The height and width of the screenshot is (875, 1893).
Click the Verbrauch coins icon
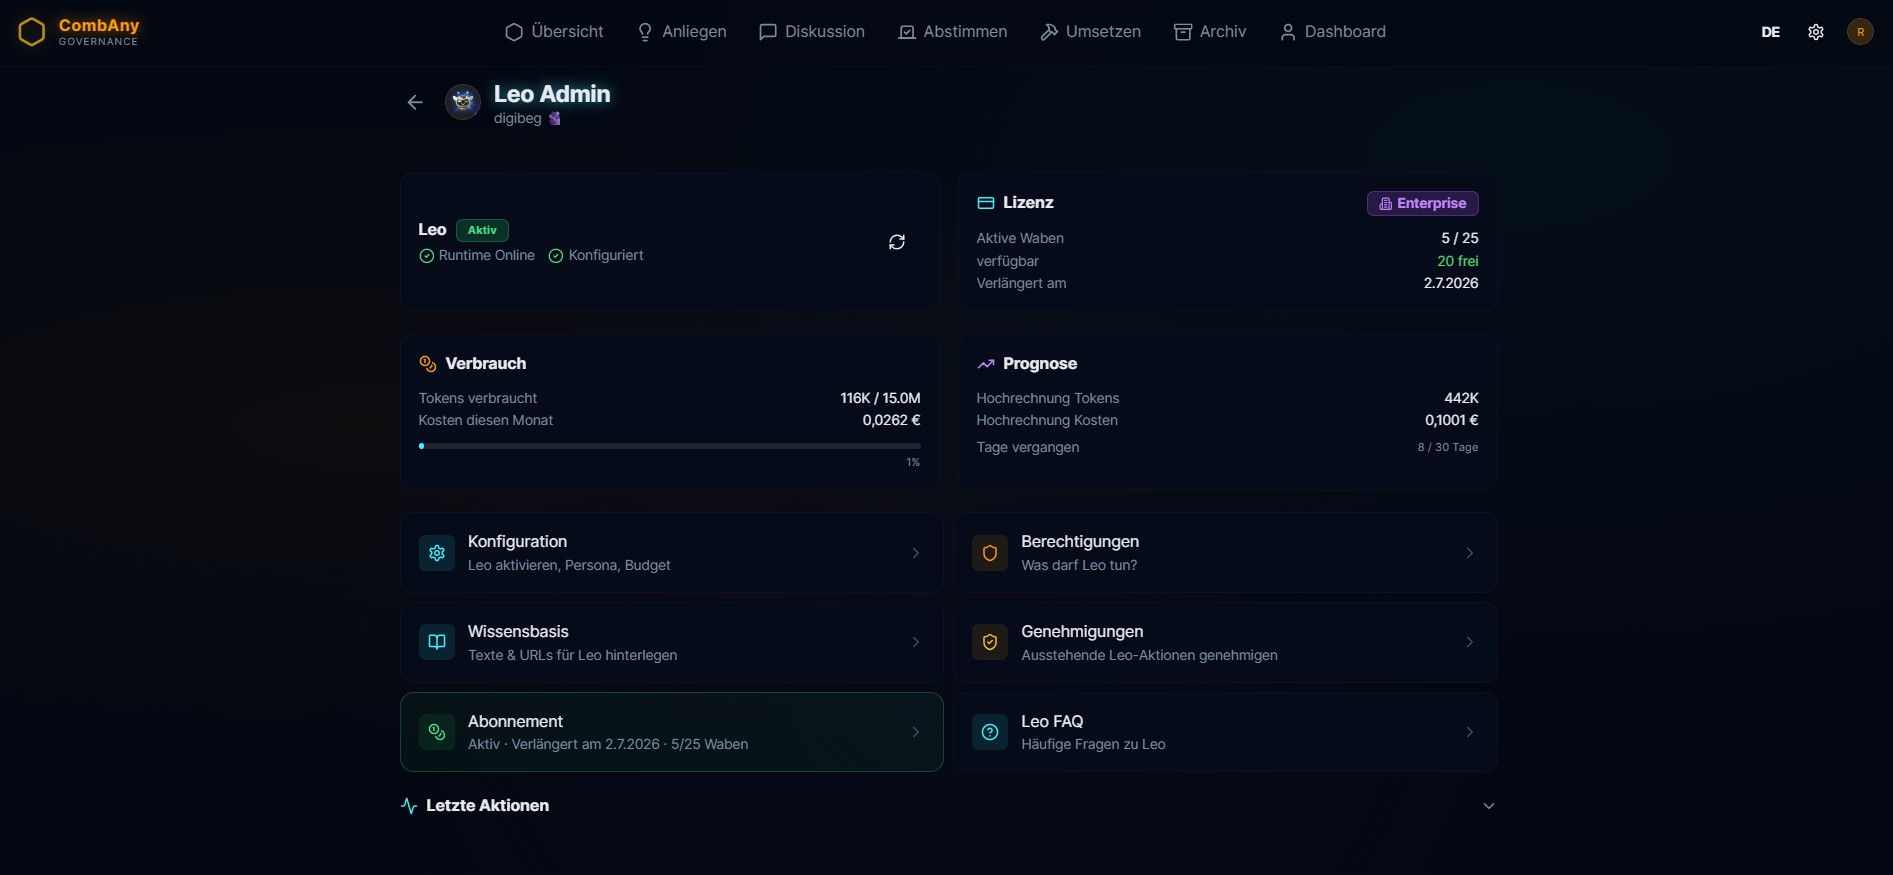click(x=428, y=364)
